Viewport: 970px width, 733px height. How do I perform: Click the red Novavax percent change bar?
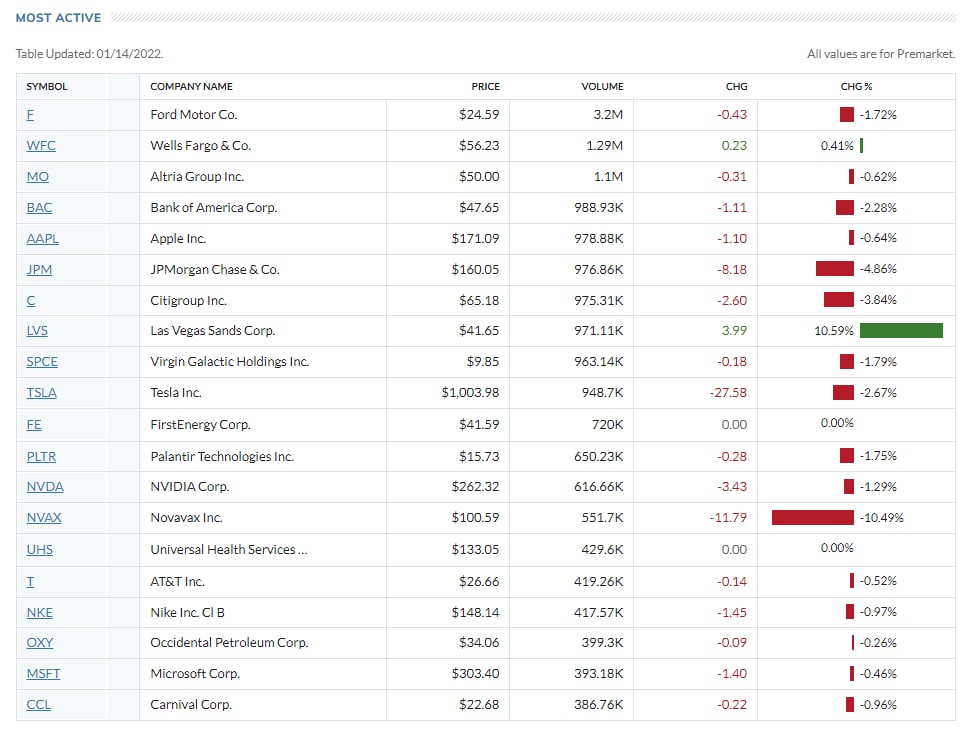pyautogui.click(x=812, y=517)
